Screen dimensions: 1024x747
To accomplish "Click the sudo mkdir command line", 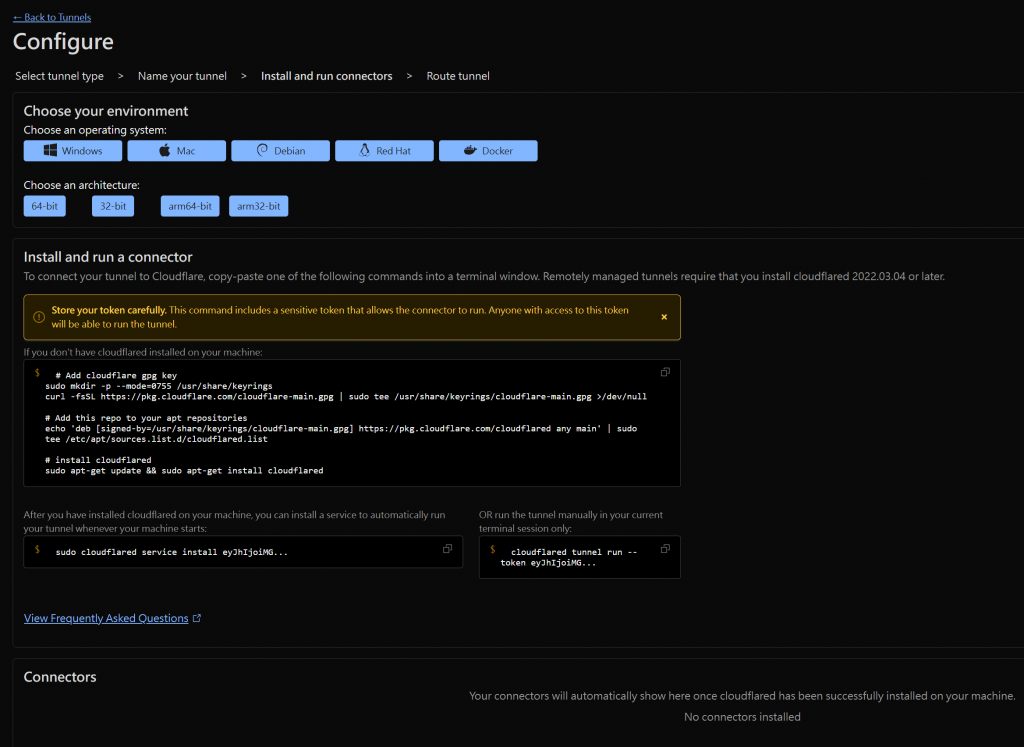I will click(159, 387).
